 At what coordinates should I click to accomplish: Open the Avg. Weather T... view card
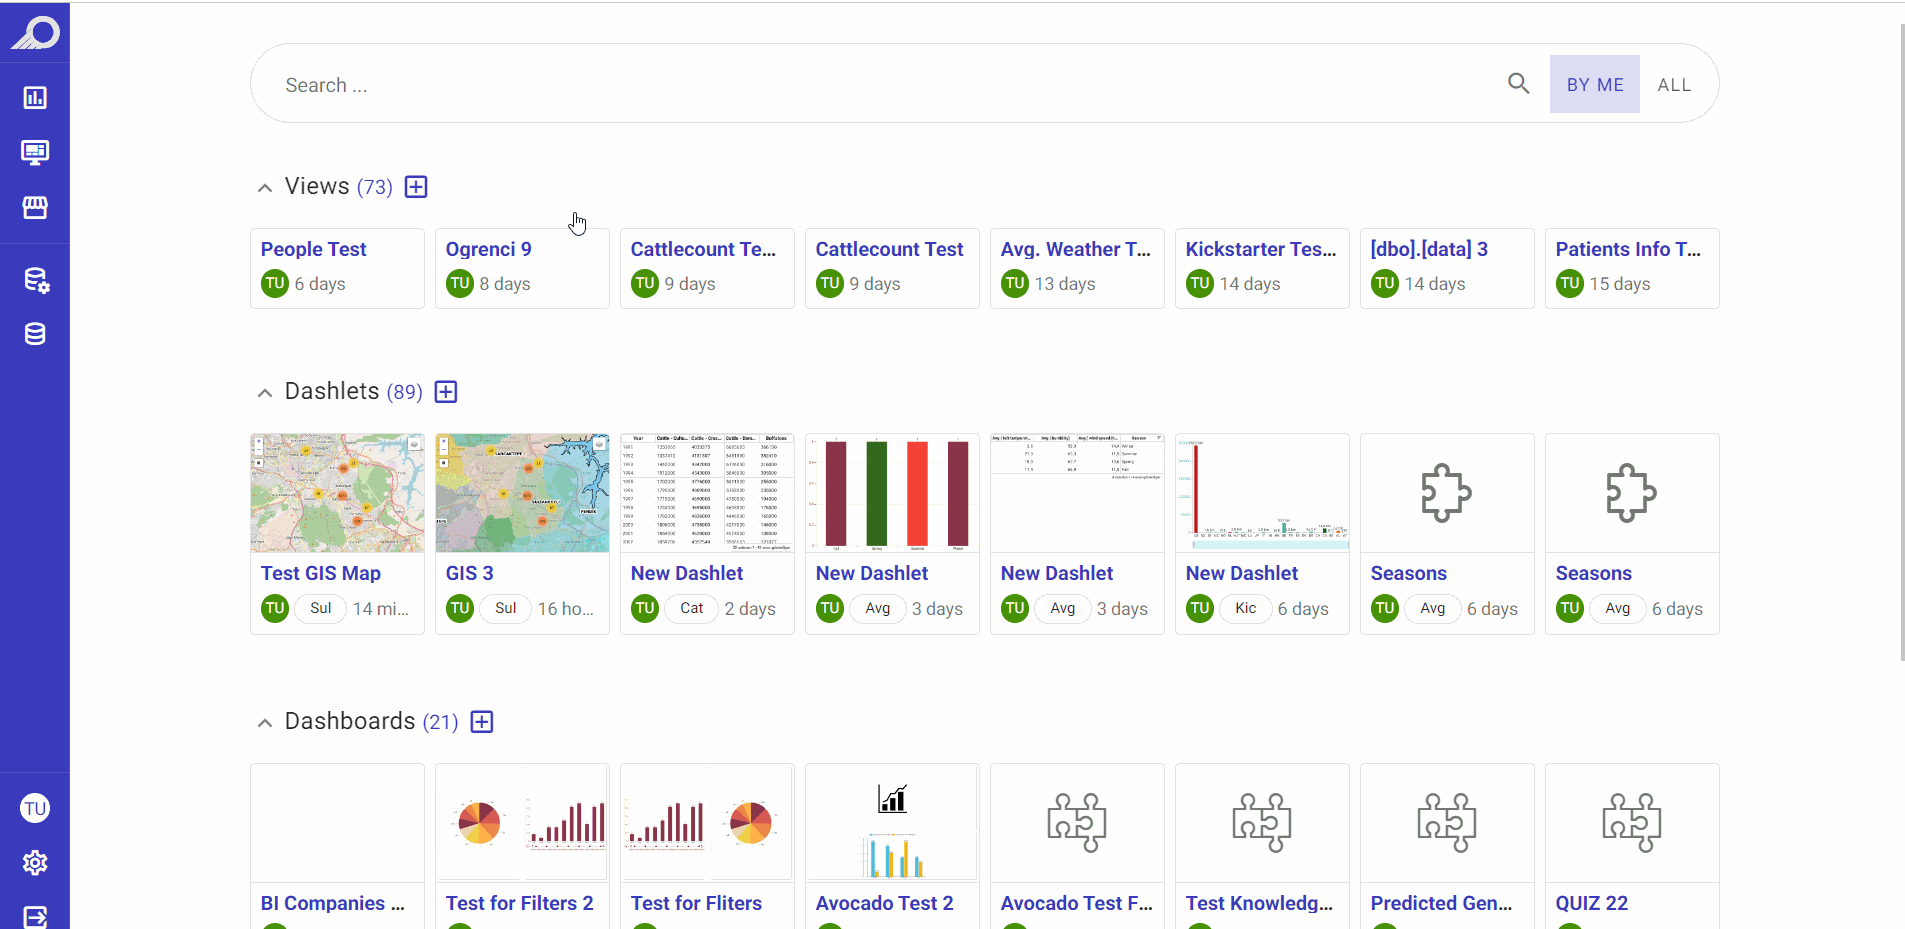1077,268
